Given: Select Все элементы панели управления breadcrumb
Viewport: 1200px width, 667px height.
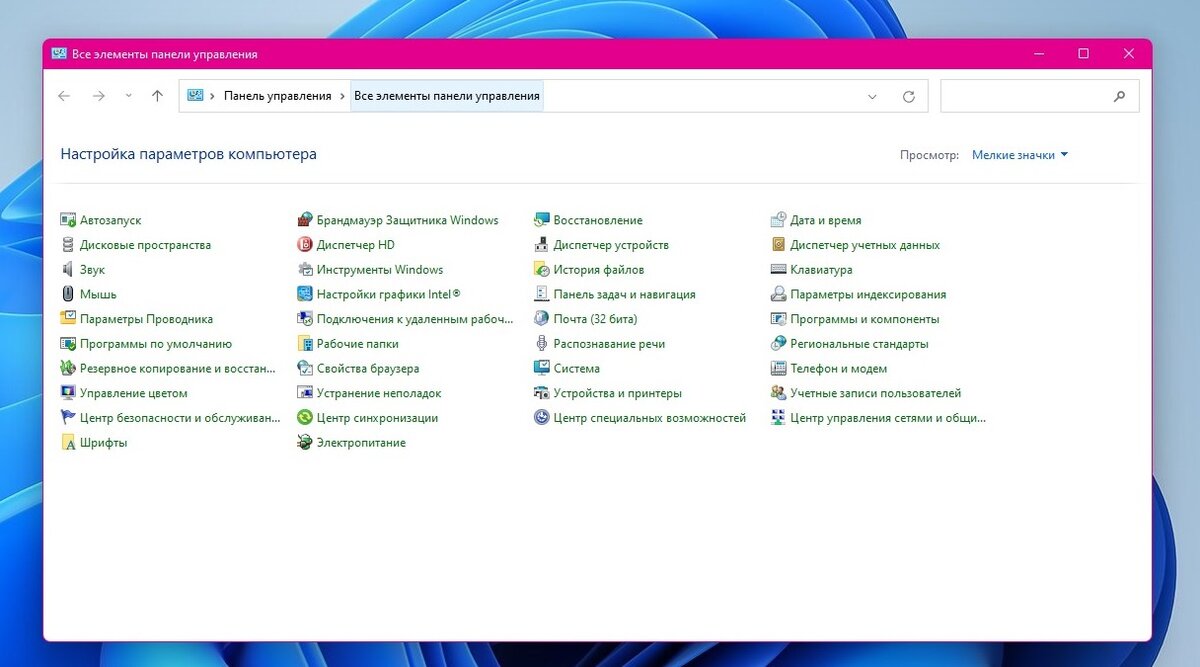Looking at the screenshot, I should 447,96.
